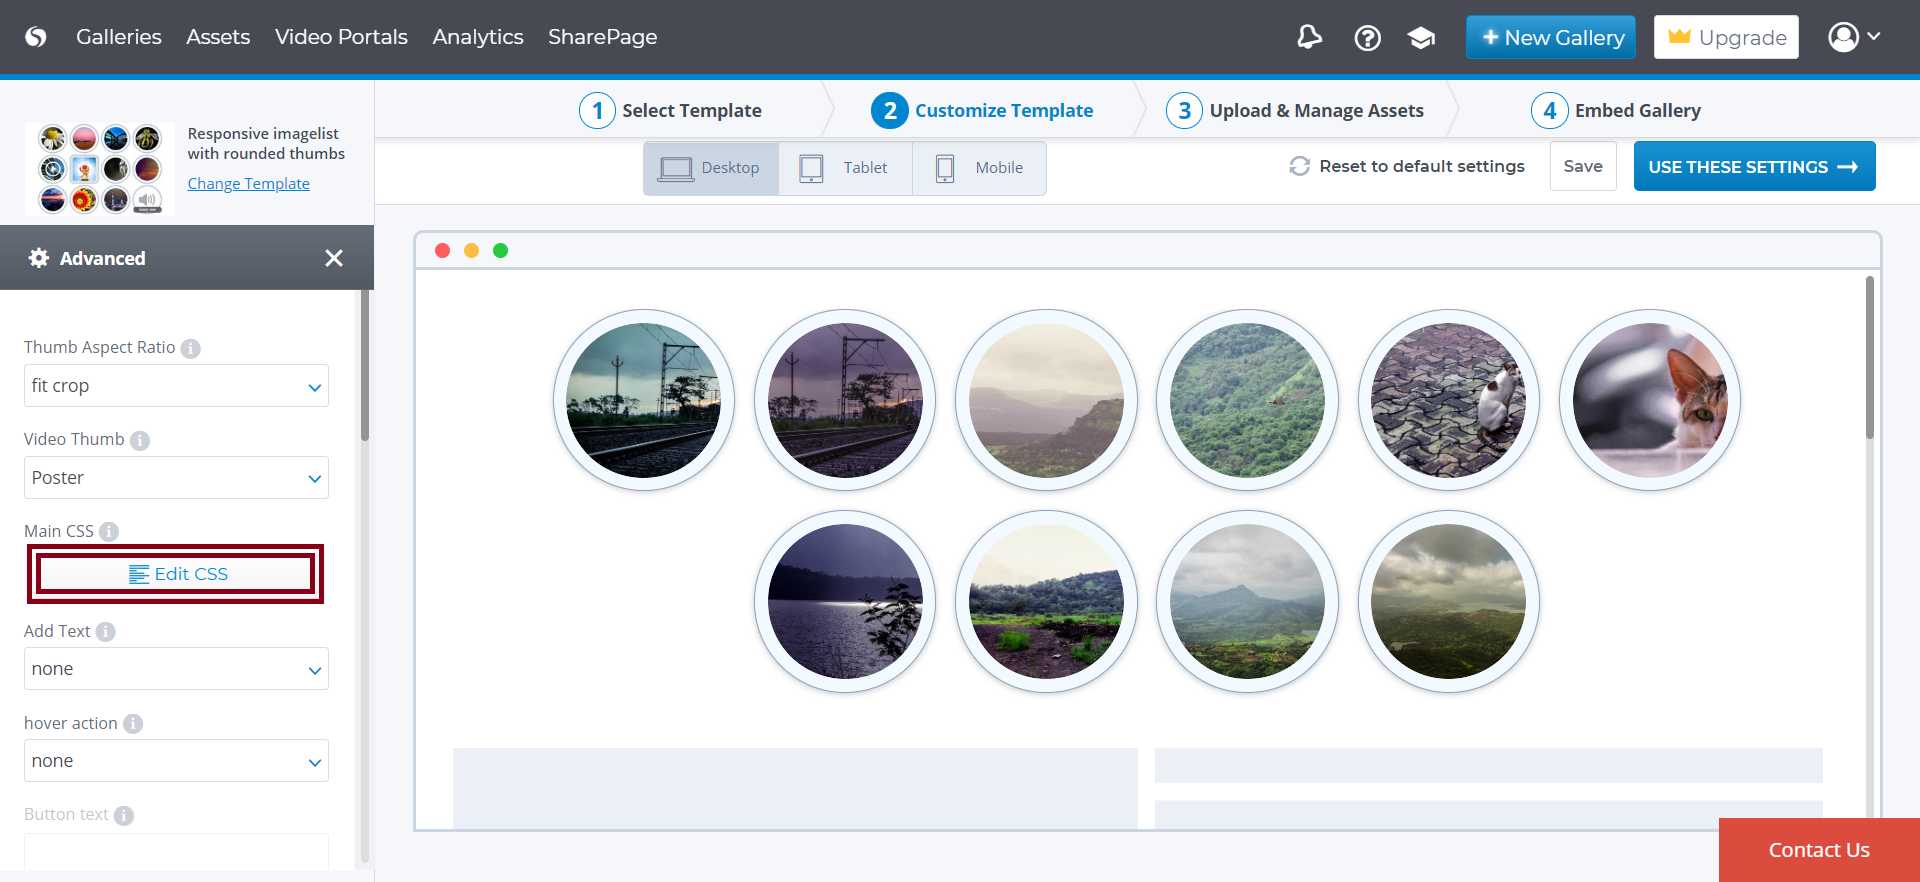Screen dimensions: 1920x882
Task: Click the Edit CSS button
Action: [x=176, y=574]
